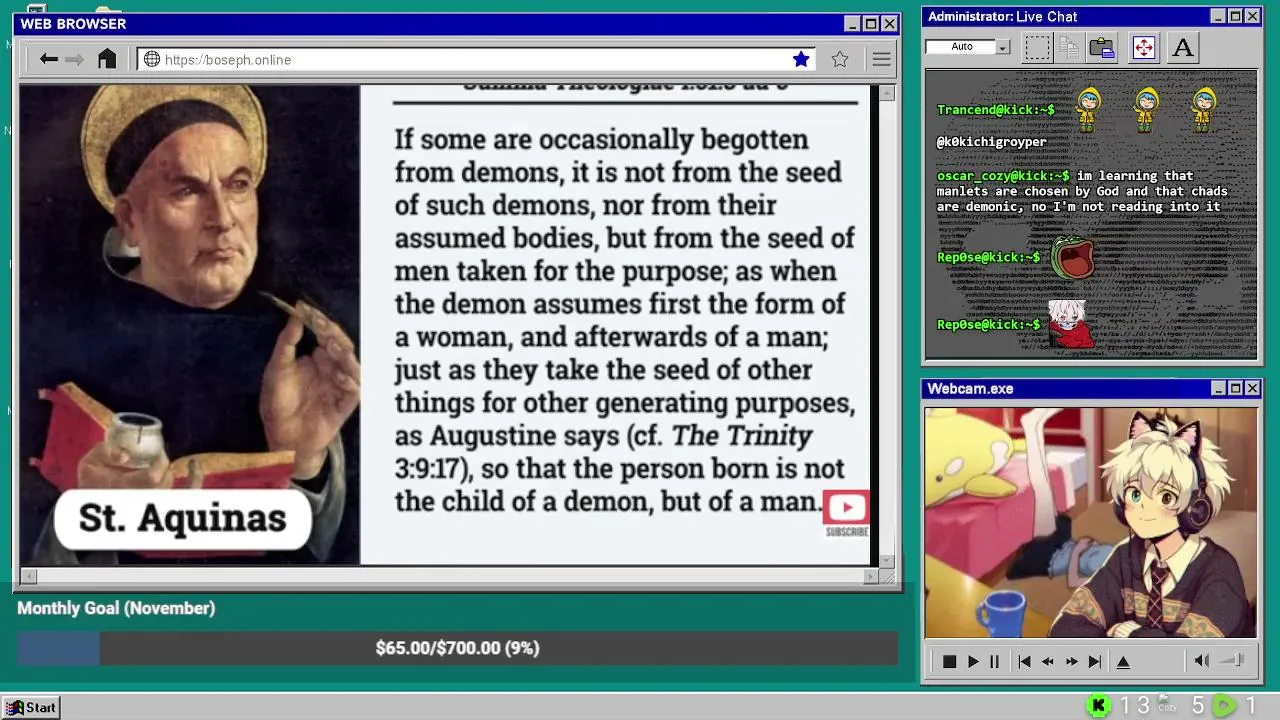The height and width of the screenshot is (720, 1280).
Task: Click right arrow of browser horizontal scrollbar
Action: 870,576
